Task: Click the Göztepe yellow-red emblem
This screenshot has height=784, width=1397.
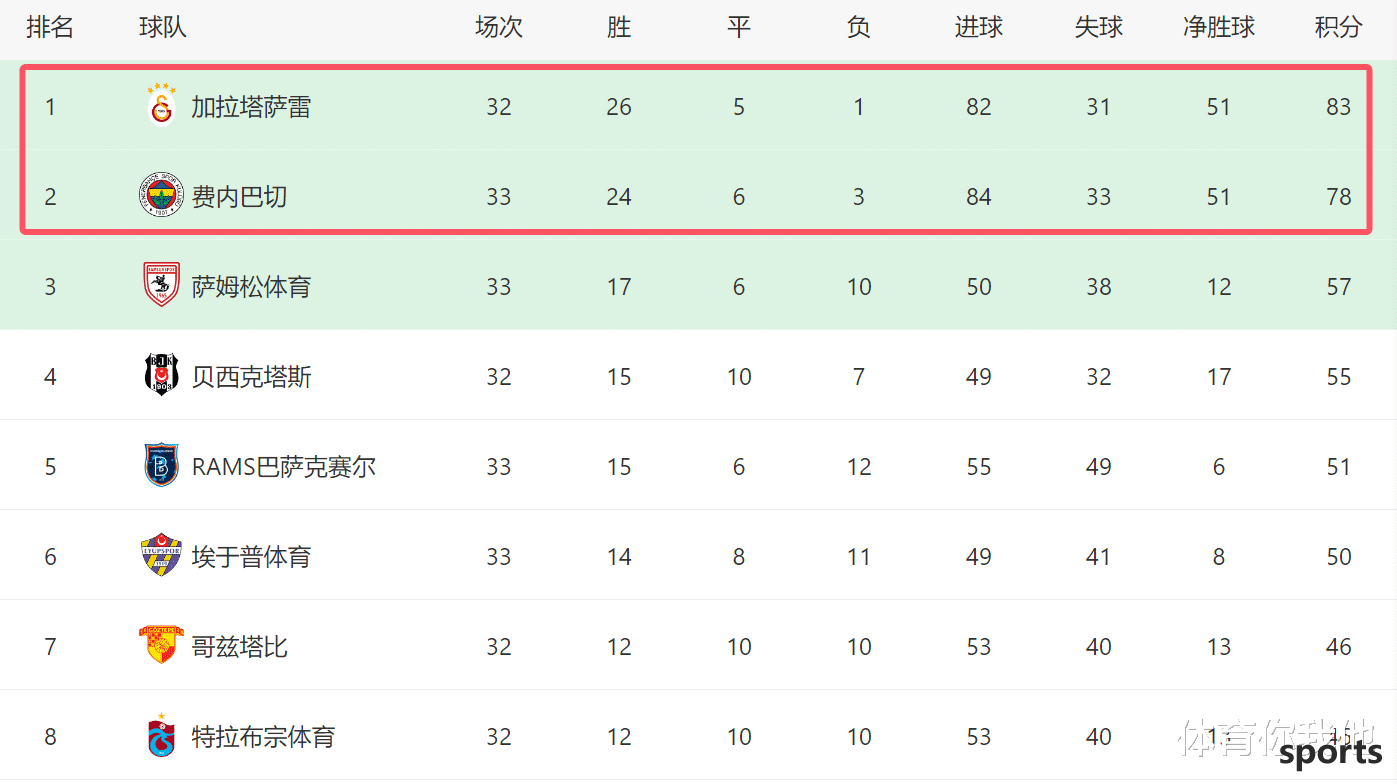Action: click(161, 645)
